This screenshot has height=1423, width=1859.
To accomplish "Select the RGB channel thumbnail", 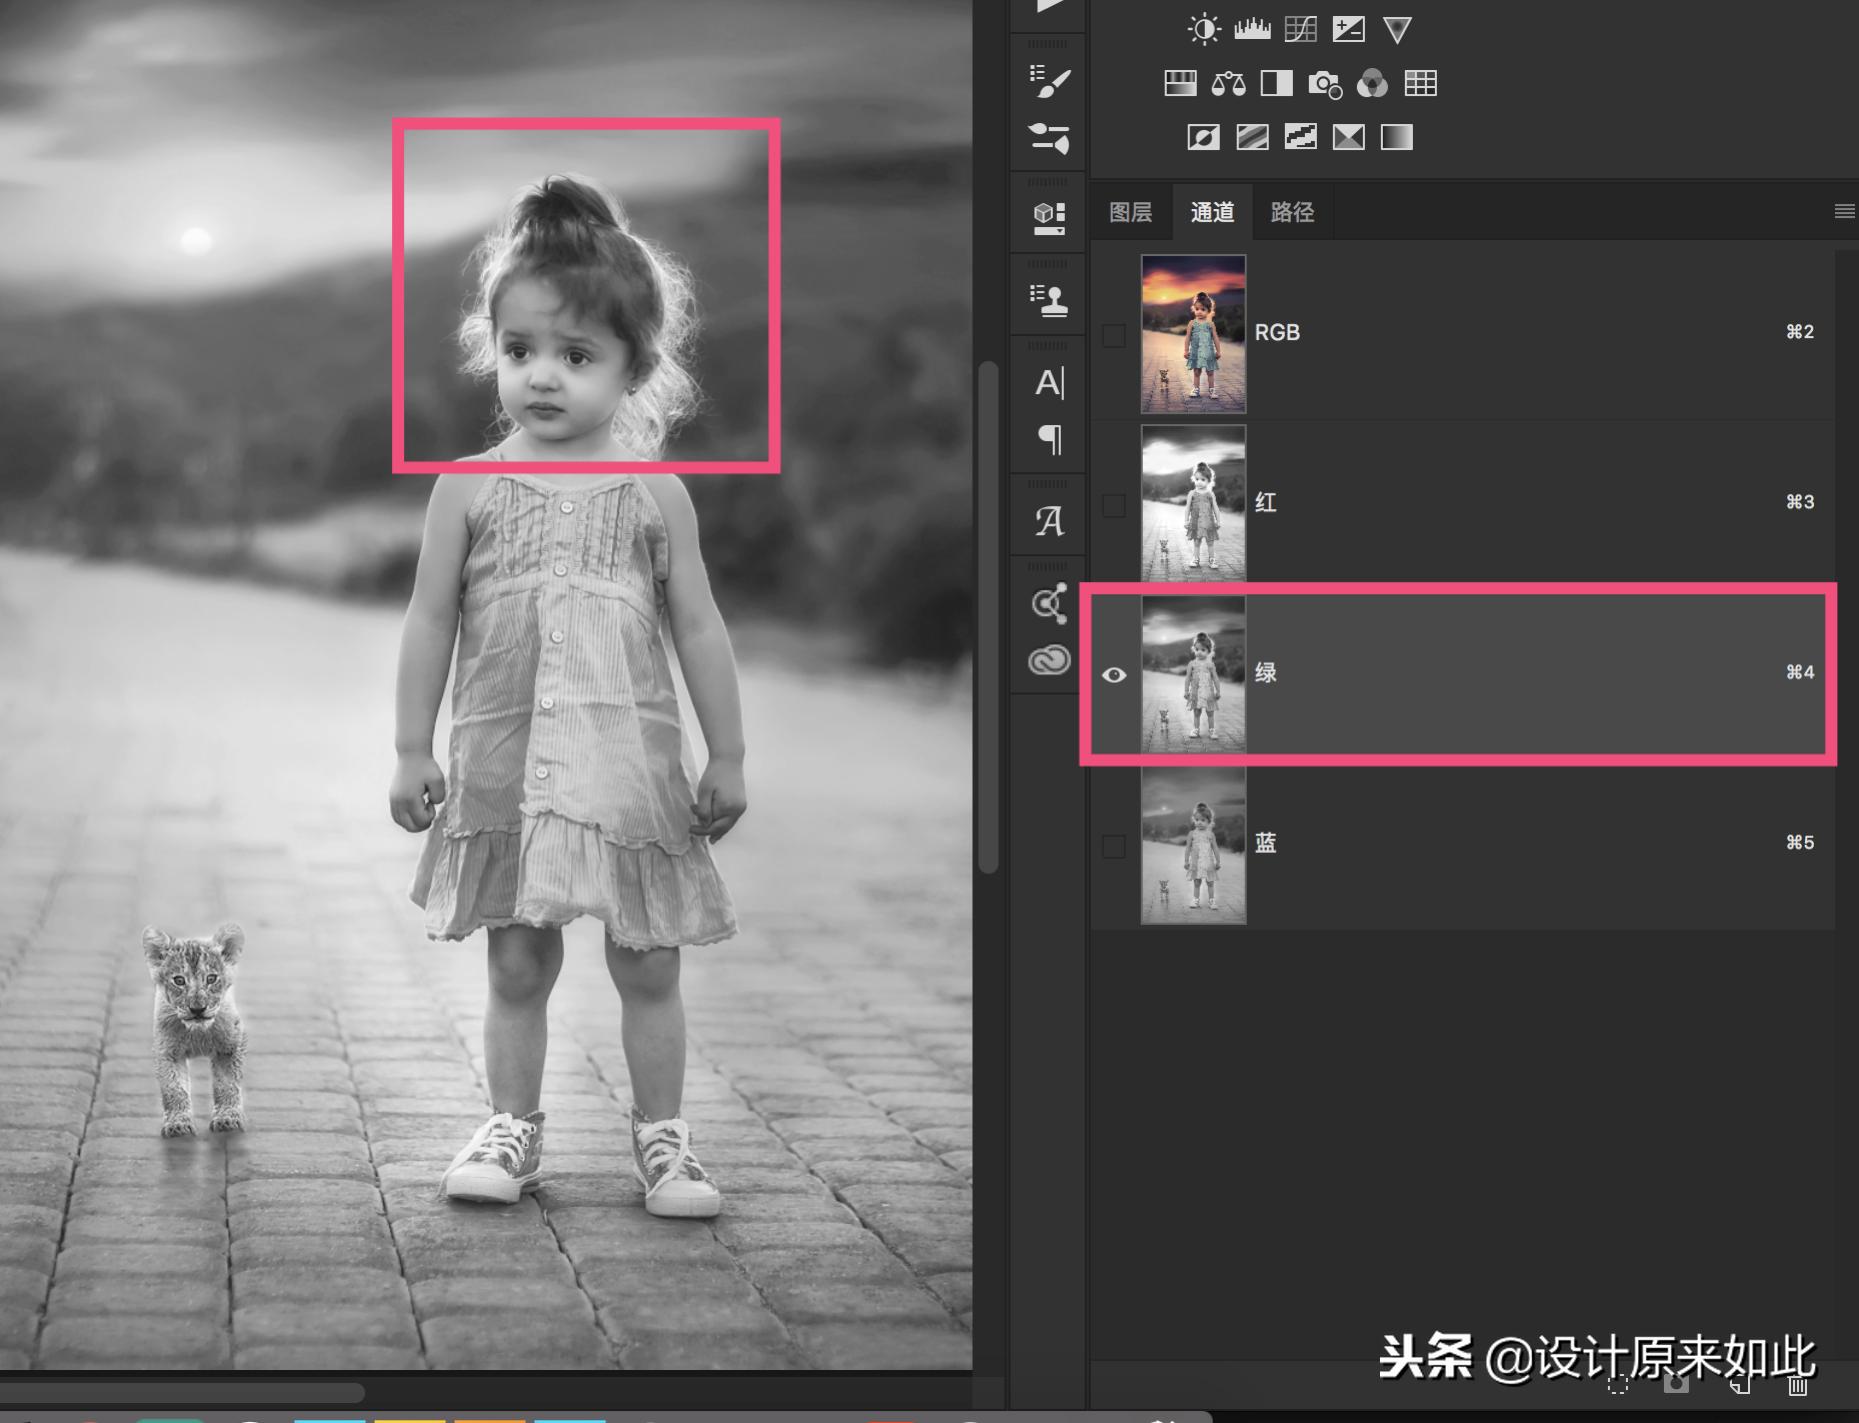I will point(1194,333).
